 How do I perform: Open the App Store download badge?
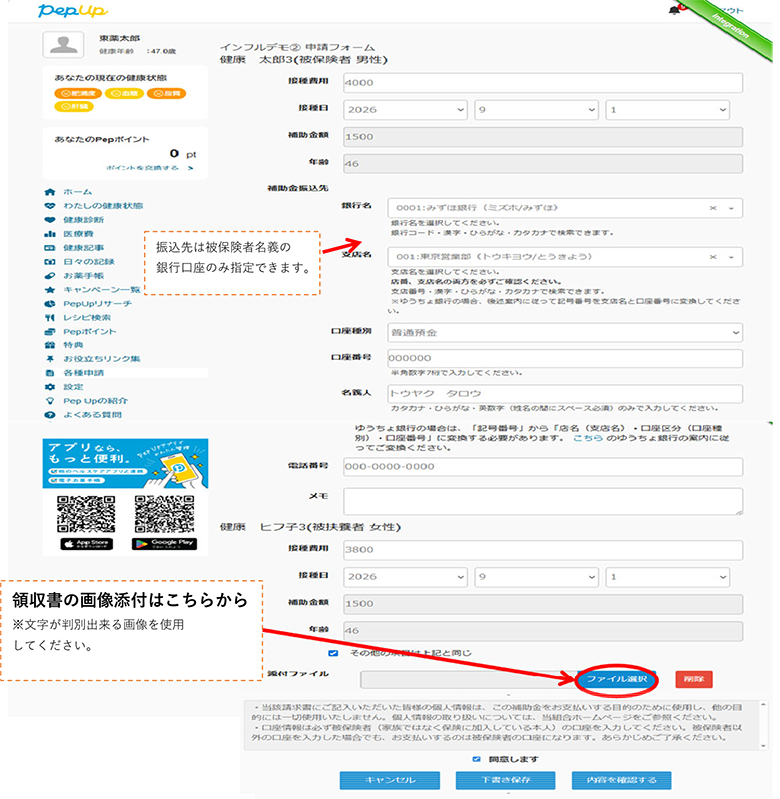[87, 544]
